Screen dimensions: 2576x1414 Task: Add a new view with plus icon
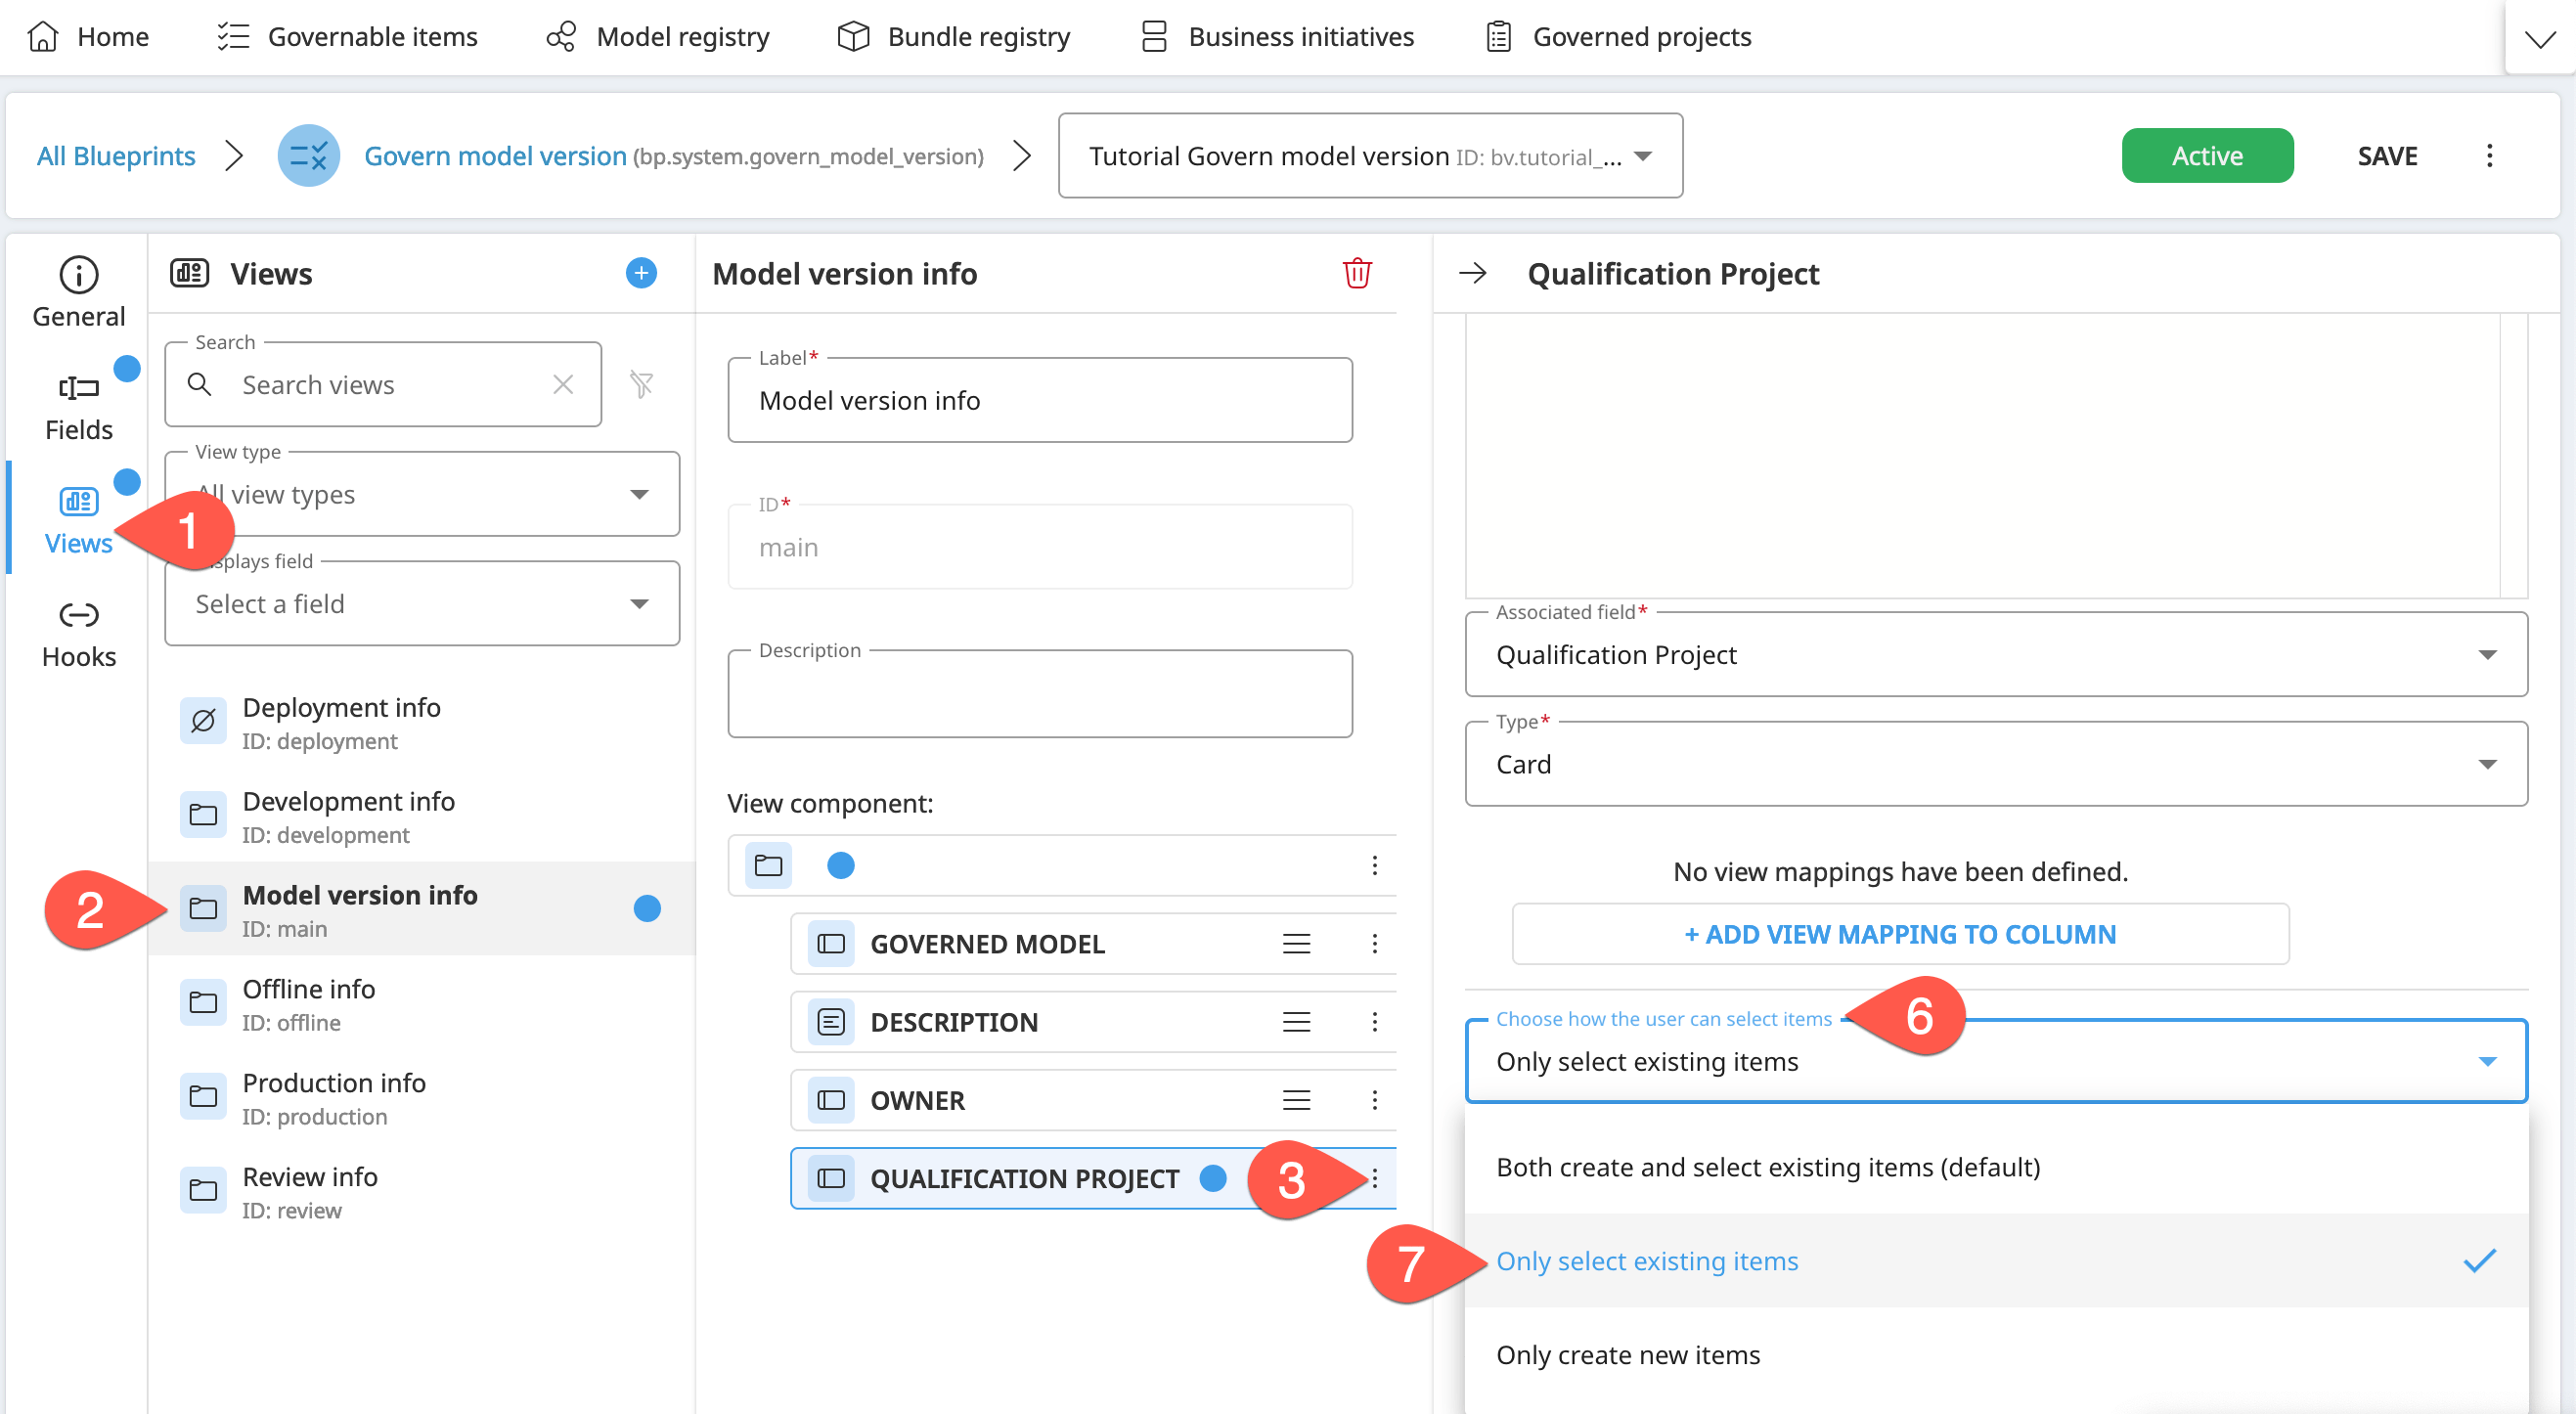(640, 273)
